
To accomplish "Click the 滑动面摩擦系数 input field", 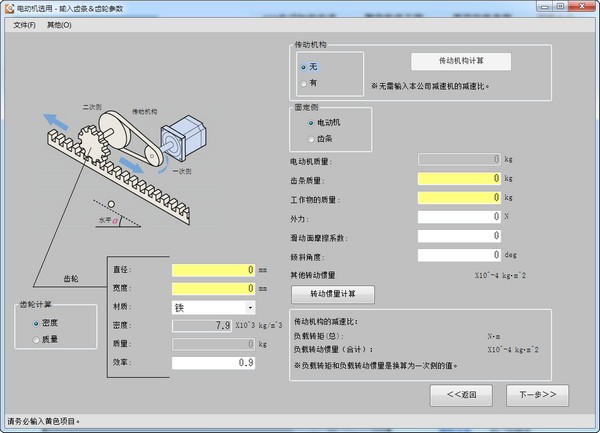I will [x=459, y=236].
